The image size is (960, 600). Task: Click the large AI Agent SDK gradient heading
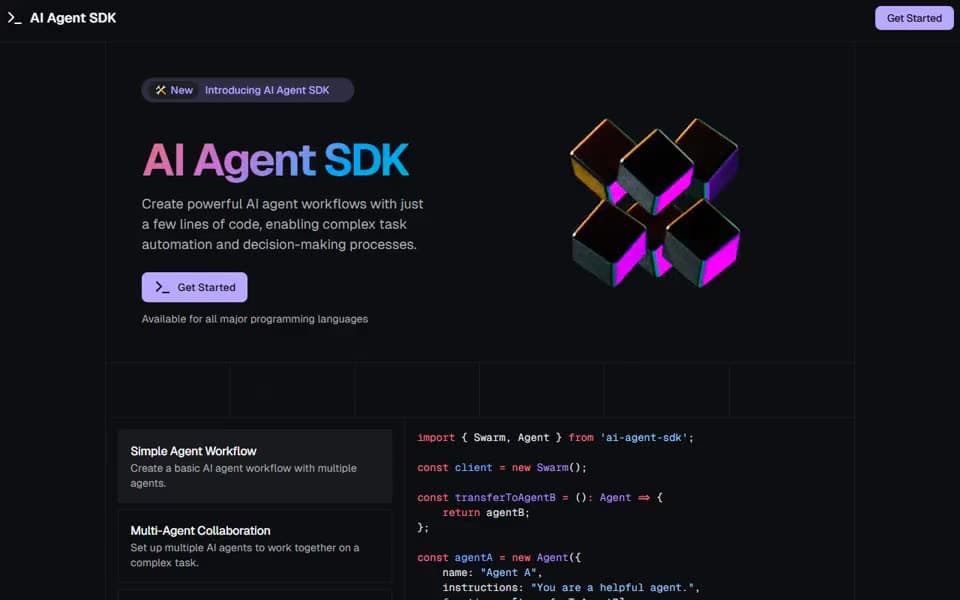click(x=276, y=160)
